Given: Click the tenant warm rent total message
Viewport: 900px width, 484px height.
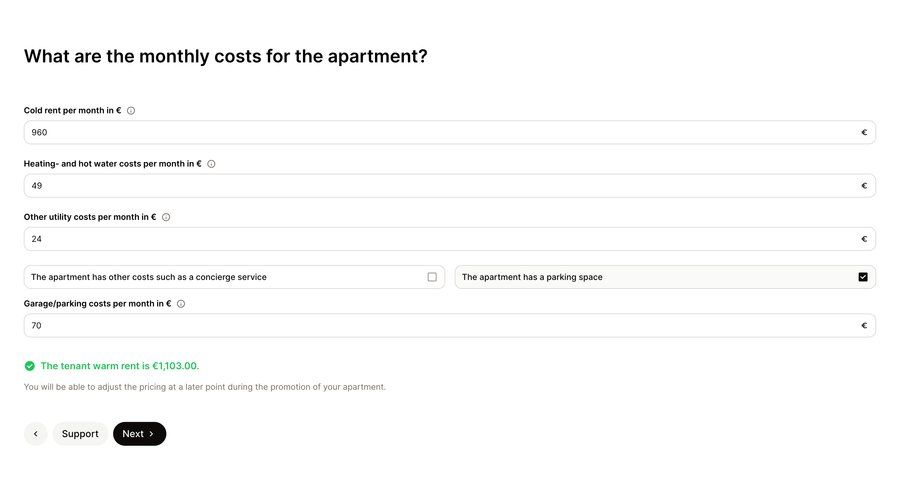Looking at the screenshot, I should click(120, 366).
